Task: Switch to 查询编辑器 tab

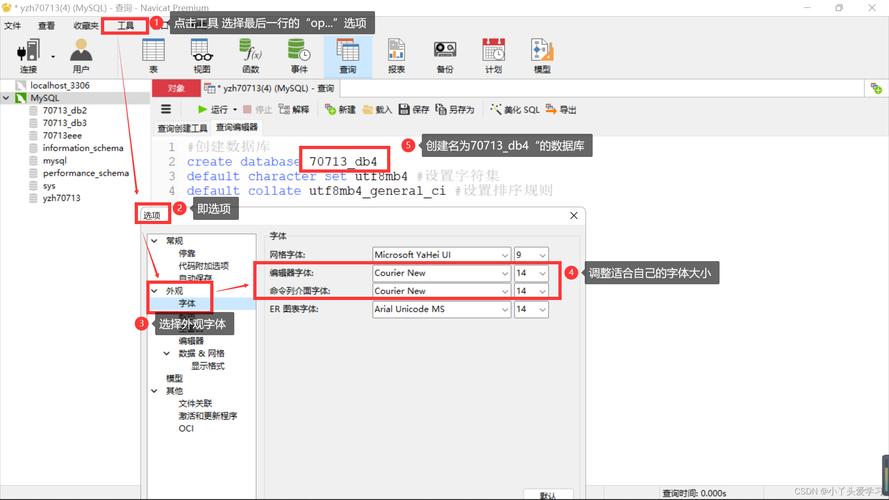Action: (x=236, y=127)
